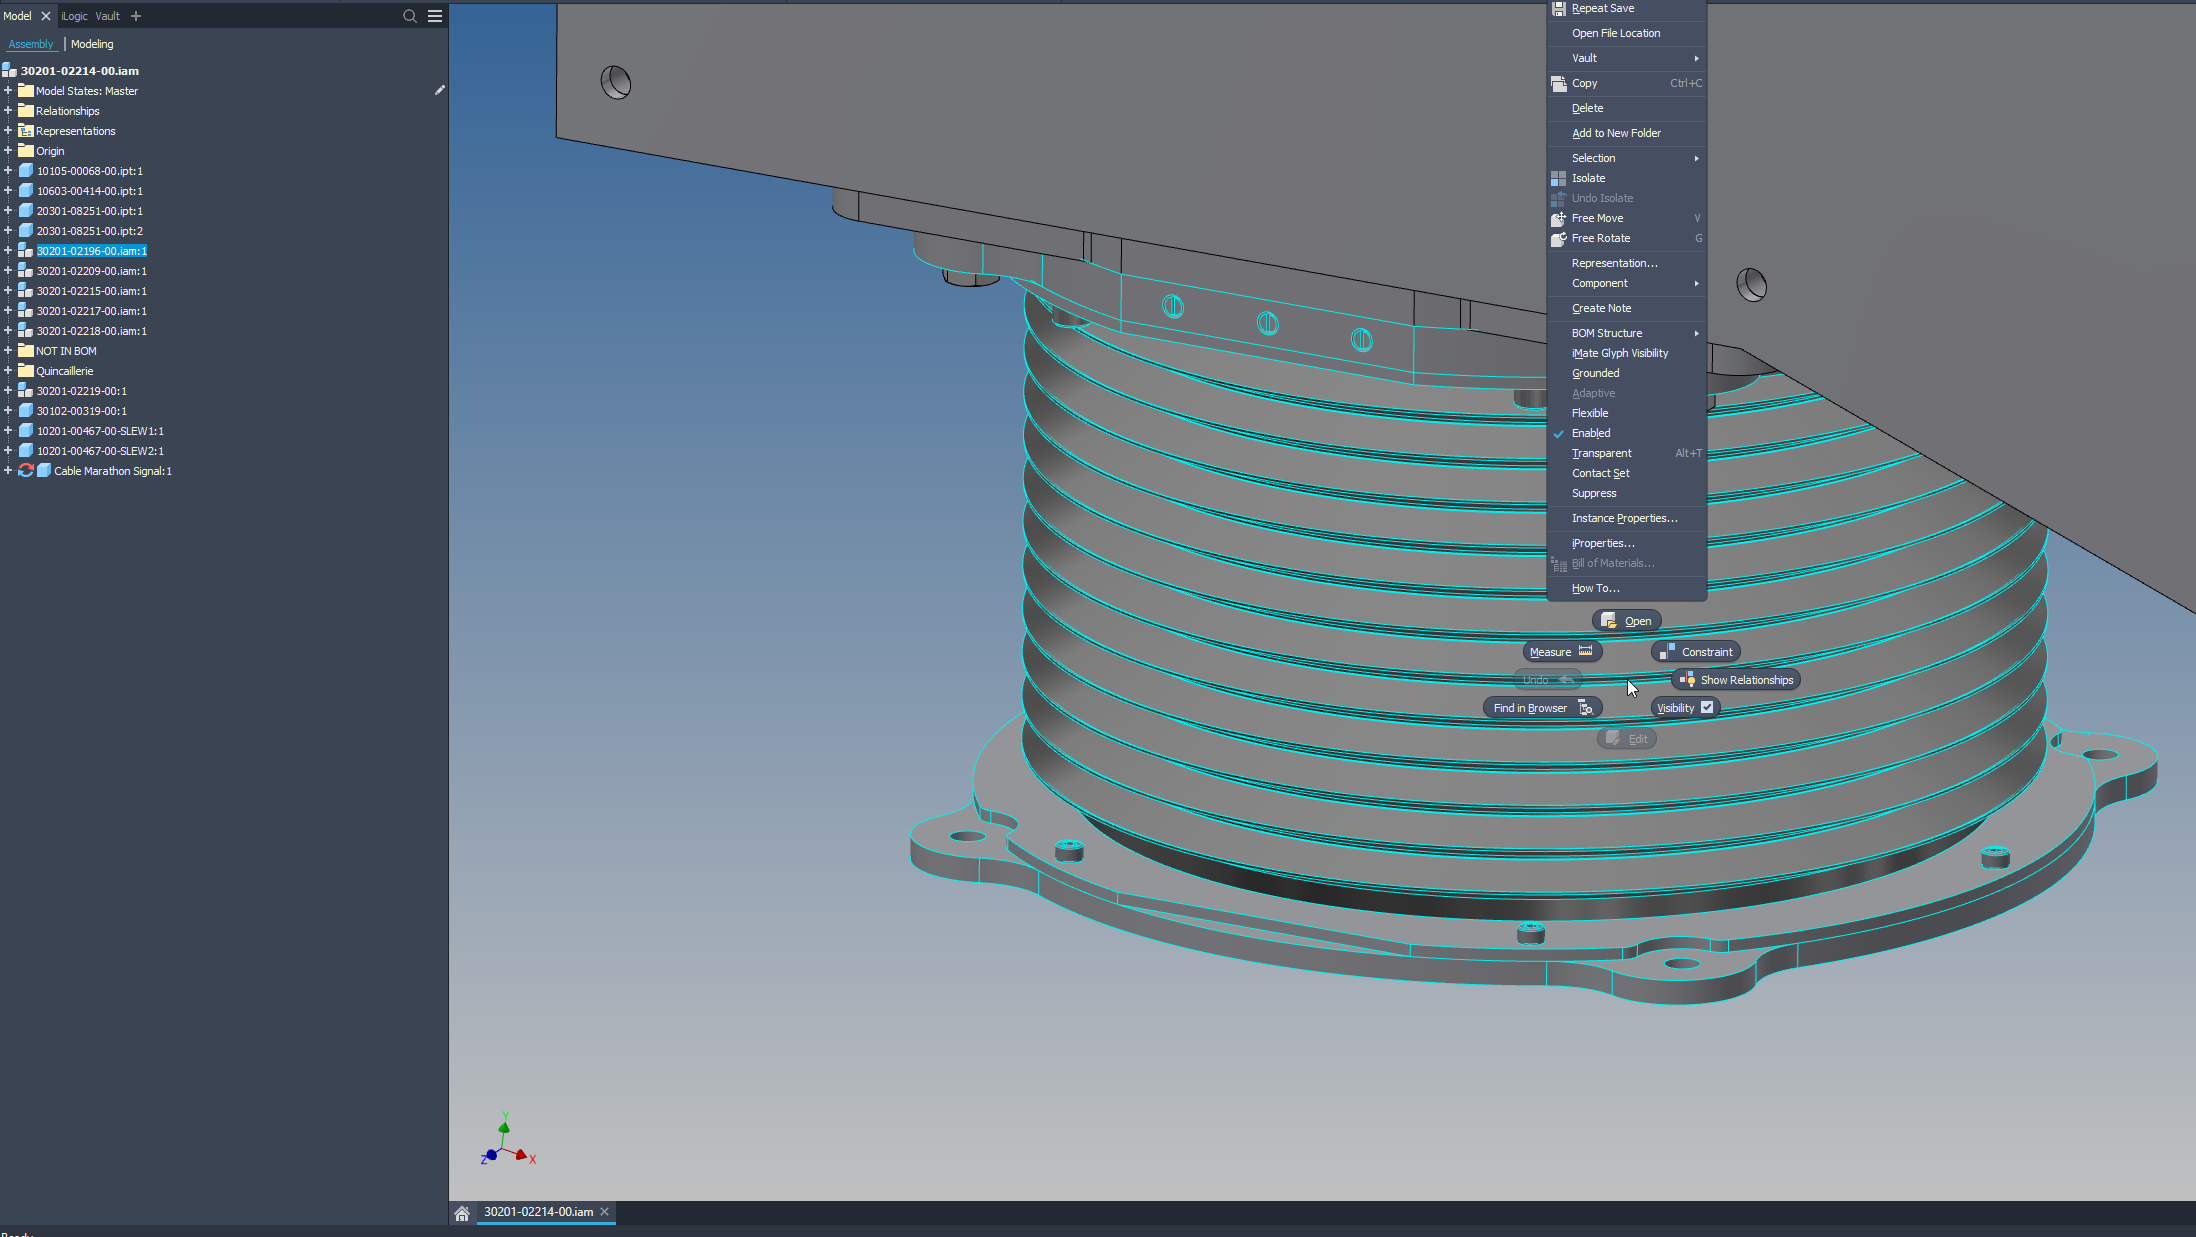Click the browser search magnifier icon
This screenshot has height=1237, width=2196.
[x=409, y=16]
